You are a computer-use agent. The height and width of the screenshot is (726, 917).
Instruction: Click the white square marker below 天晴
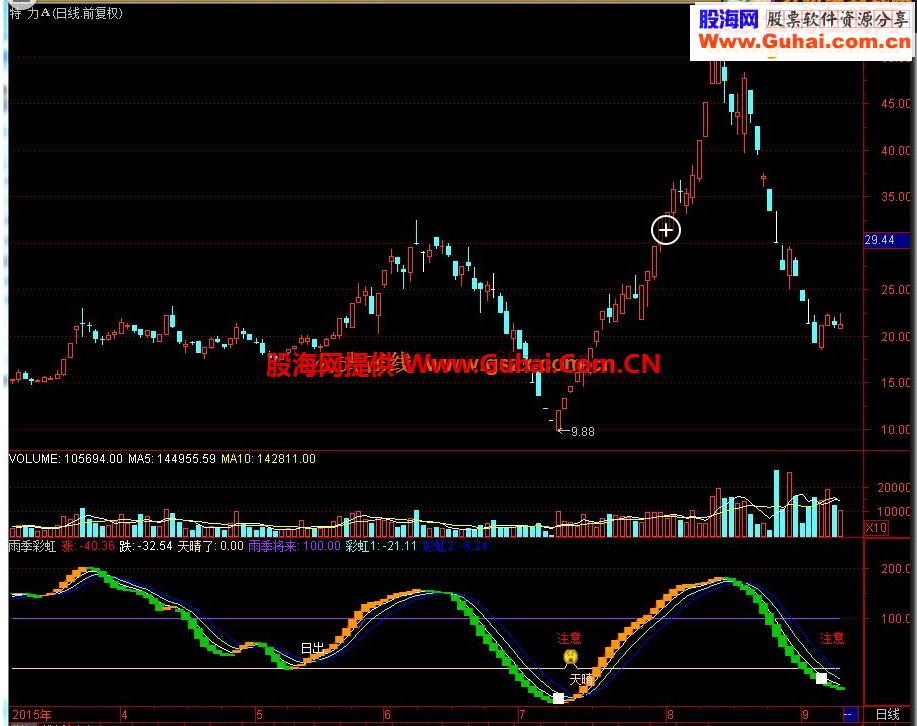tap(559, 698)
